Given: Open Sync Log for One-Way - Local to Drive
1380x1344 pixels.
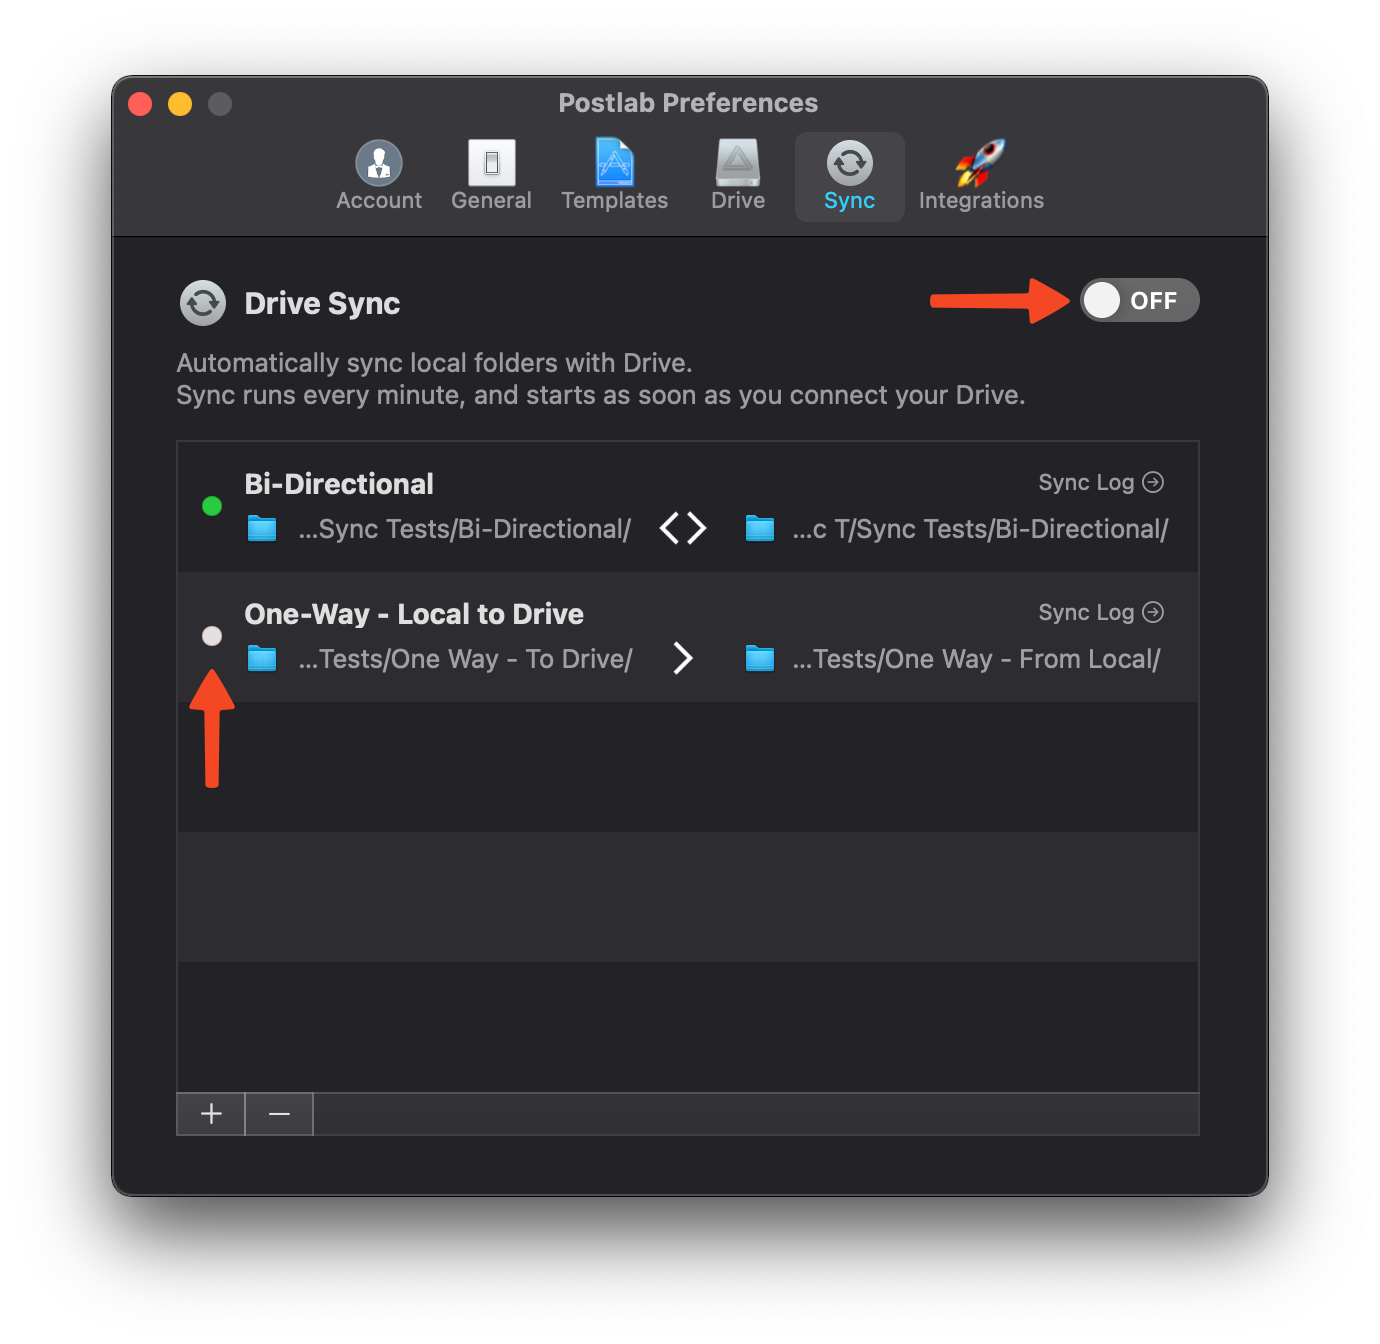Looking at the screenshot, I should pos(1101,612).
